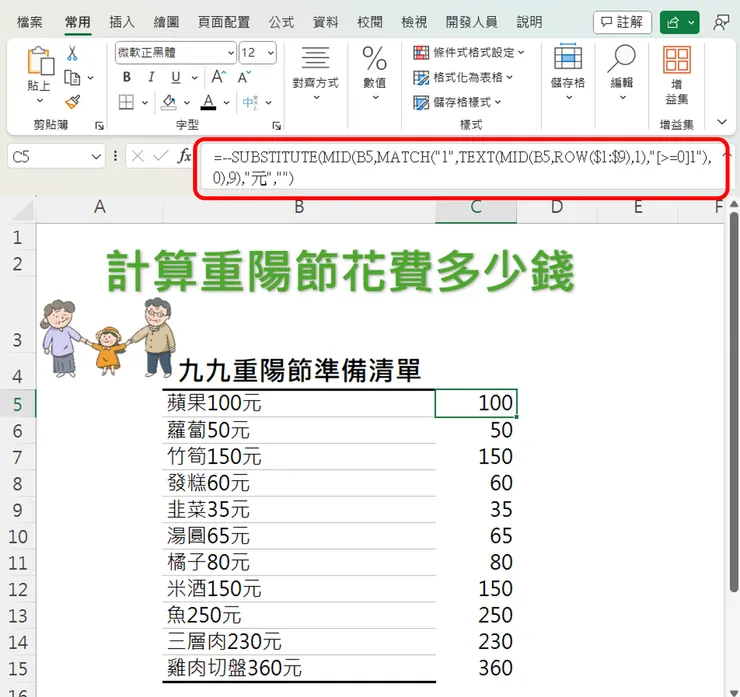Screen dimensions: 740x697
Task: Switch to the 繪圖 tab
Action: point(166,22)
